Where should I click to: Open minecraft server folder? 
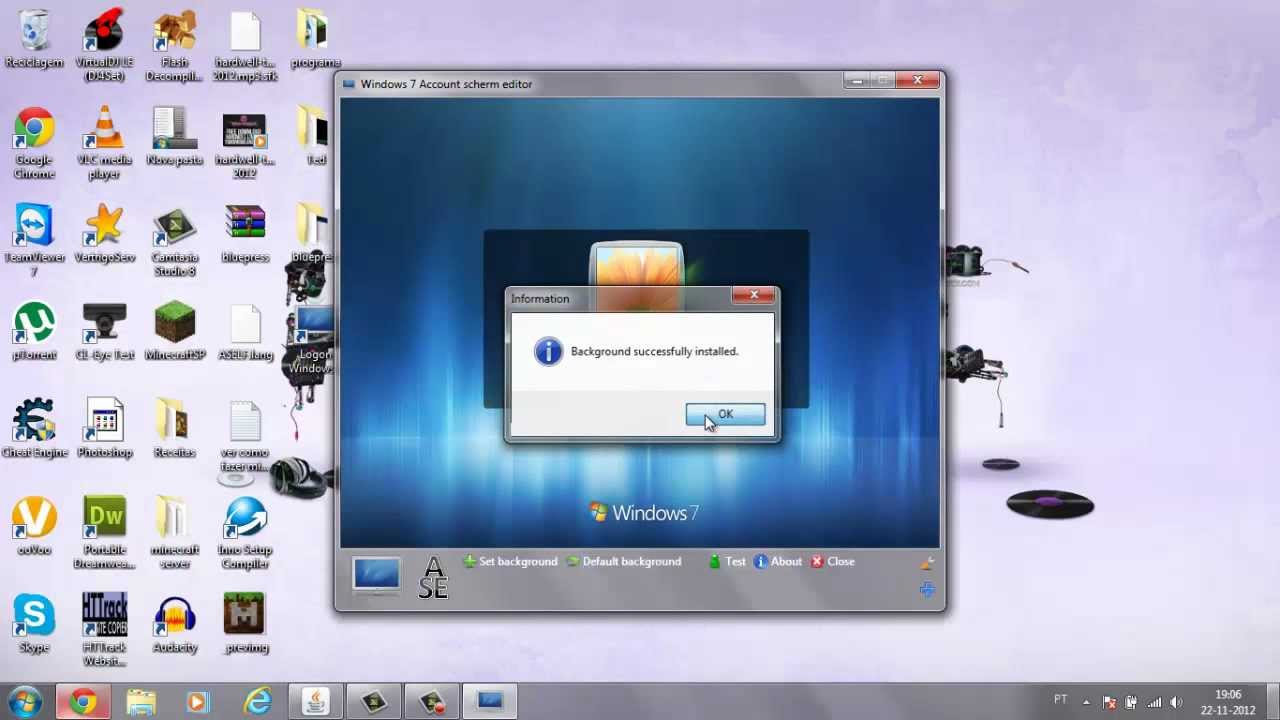click(x=175, y=533)
